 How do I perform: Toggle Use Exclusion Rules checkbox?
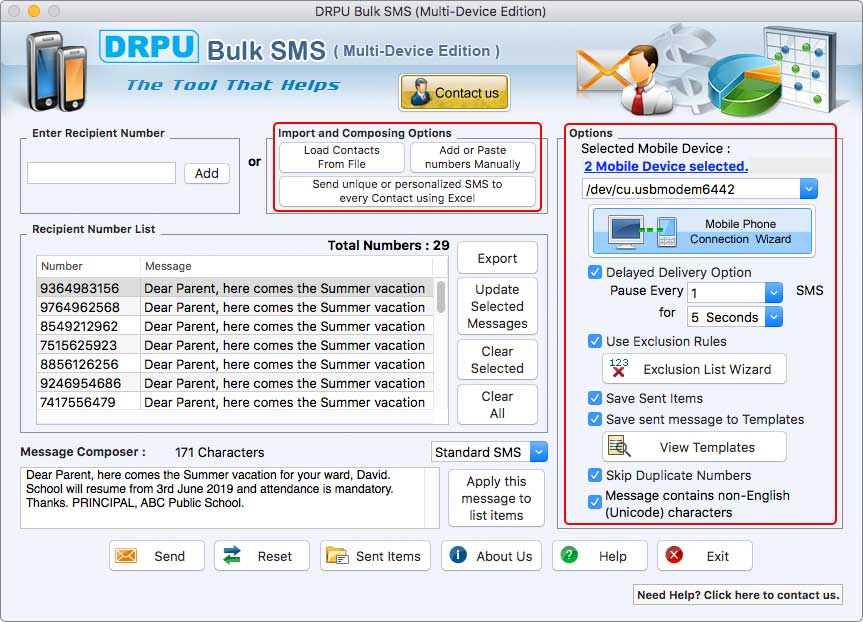(x=595, y=341)
